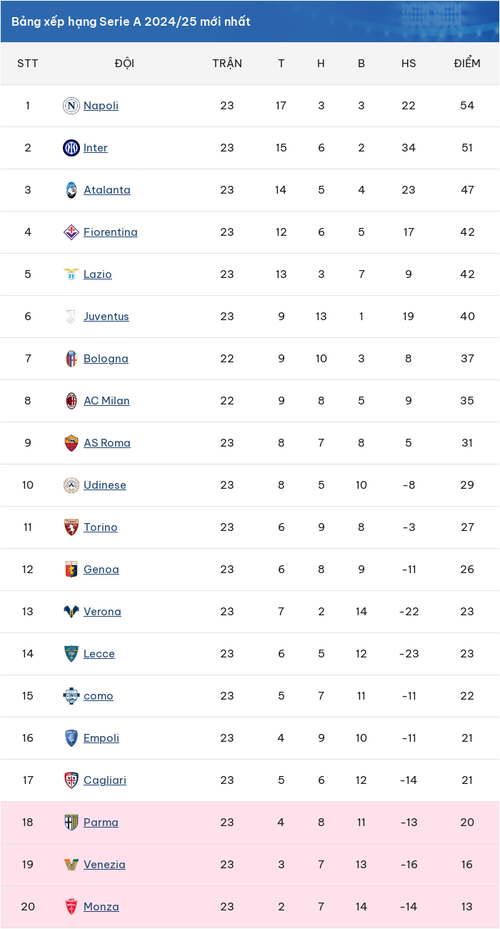Click the AS Roma badge icon
Viewport: 500px width, 929px height.
tap(71, 443)
